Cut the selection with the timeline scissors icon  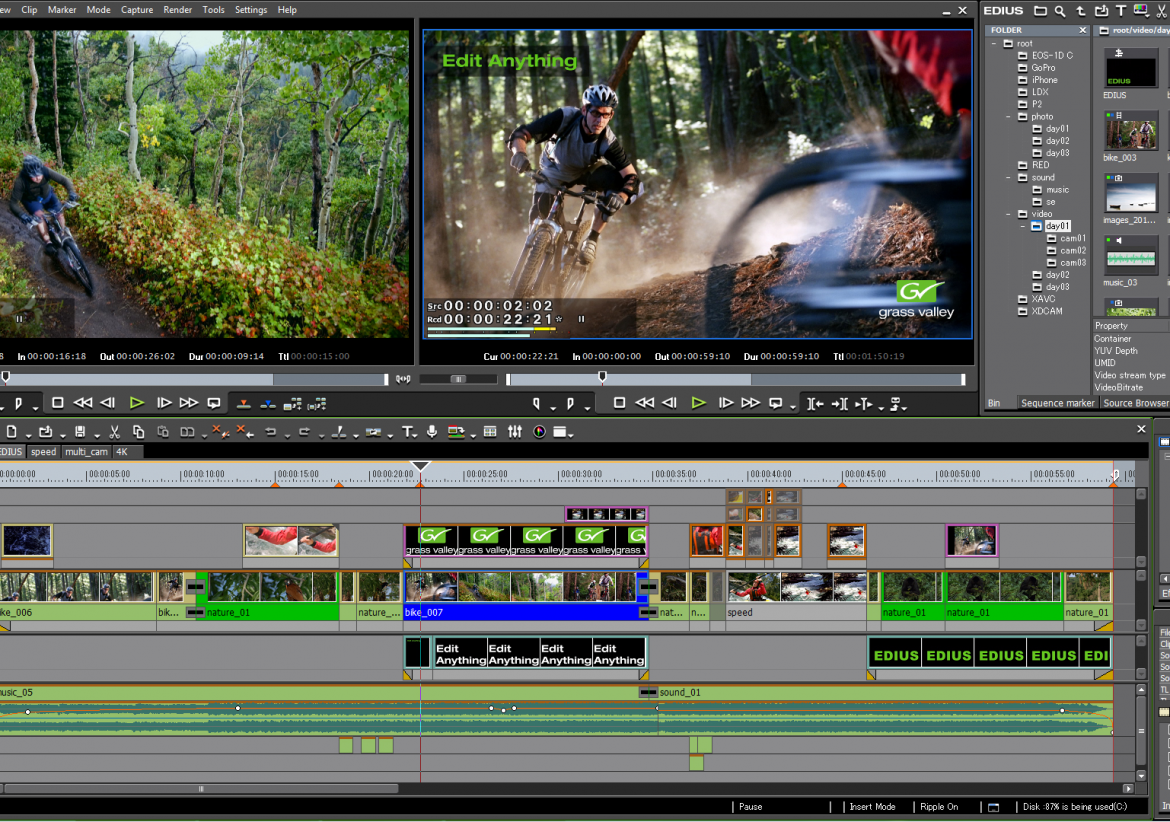tap(114, 432)
